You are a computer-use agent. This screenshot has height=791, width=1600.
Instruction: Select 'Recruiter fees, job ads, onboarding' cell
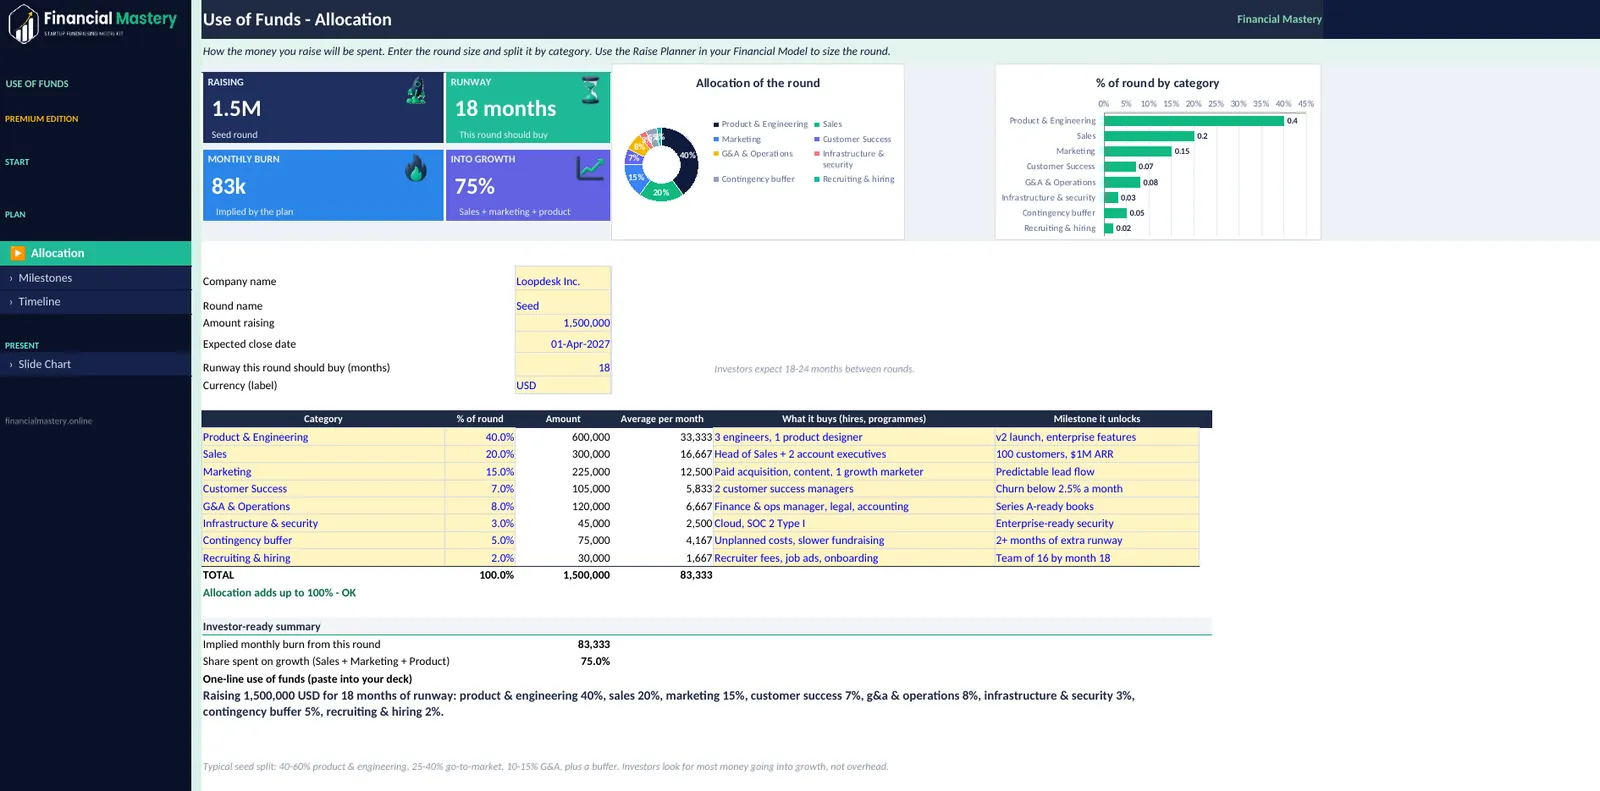(853, 558)
